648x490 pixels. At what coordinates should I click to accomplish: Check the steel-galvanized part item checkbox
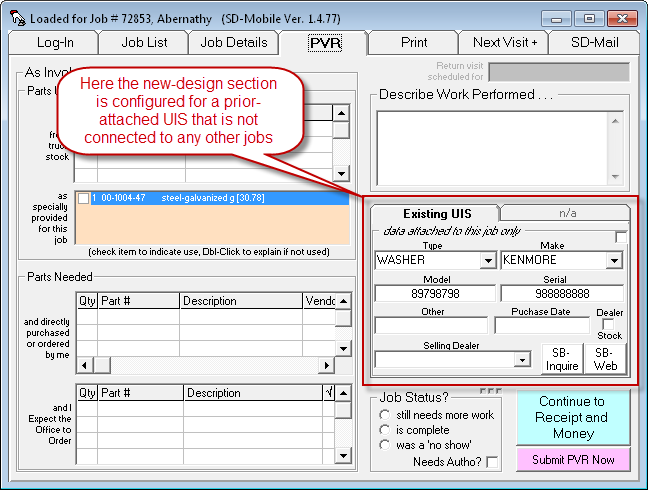pyautogui.click(x=84, y=199)
